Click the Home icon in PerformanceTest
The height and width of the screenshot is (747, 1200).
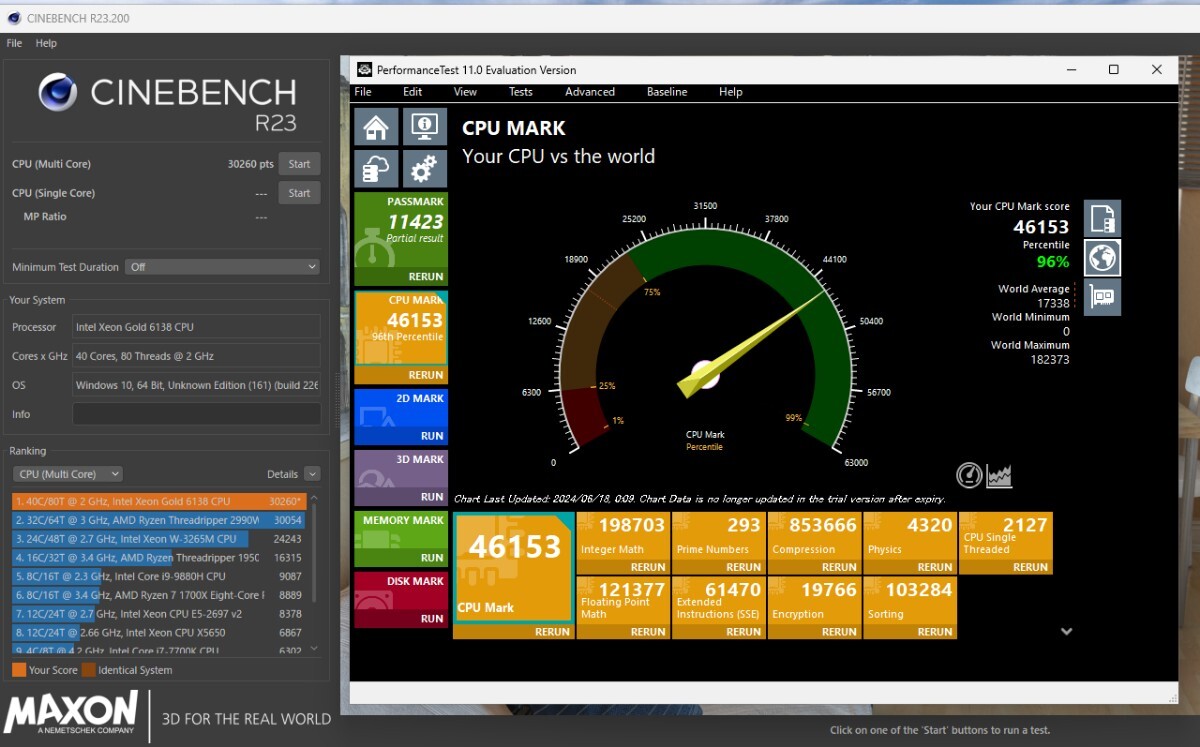[x=376, y=127]
